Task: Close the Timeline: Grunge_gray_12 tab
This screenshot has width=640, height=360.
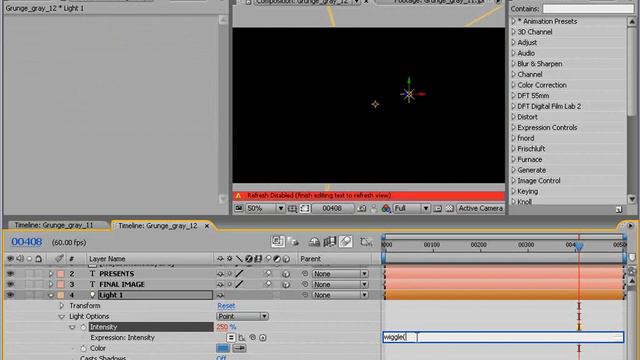Action: 207,226
